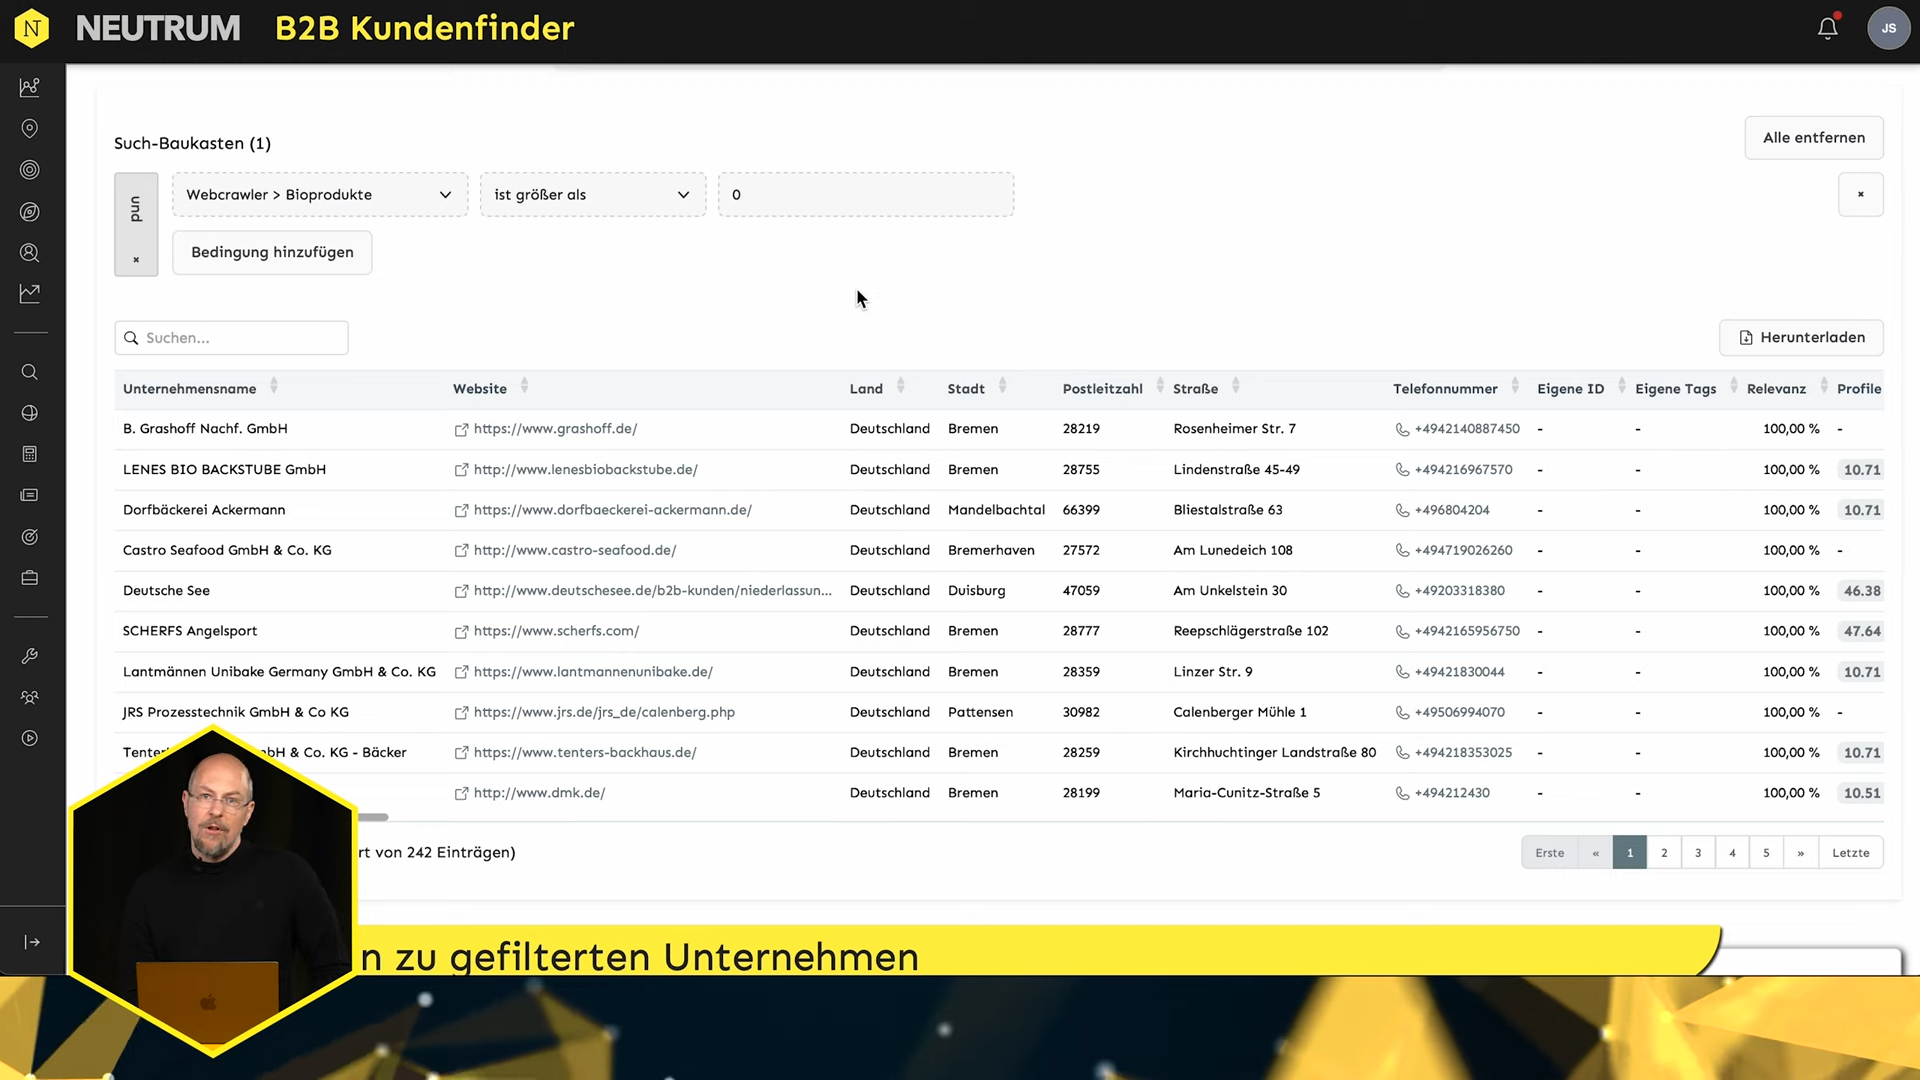
Task: Open the notifications bell
Action: (x=1828, y=28)
